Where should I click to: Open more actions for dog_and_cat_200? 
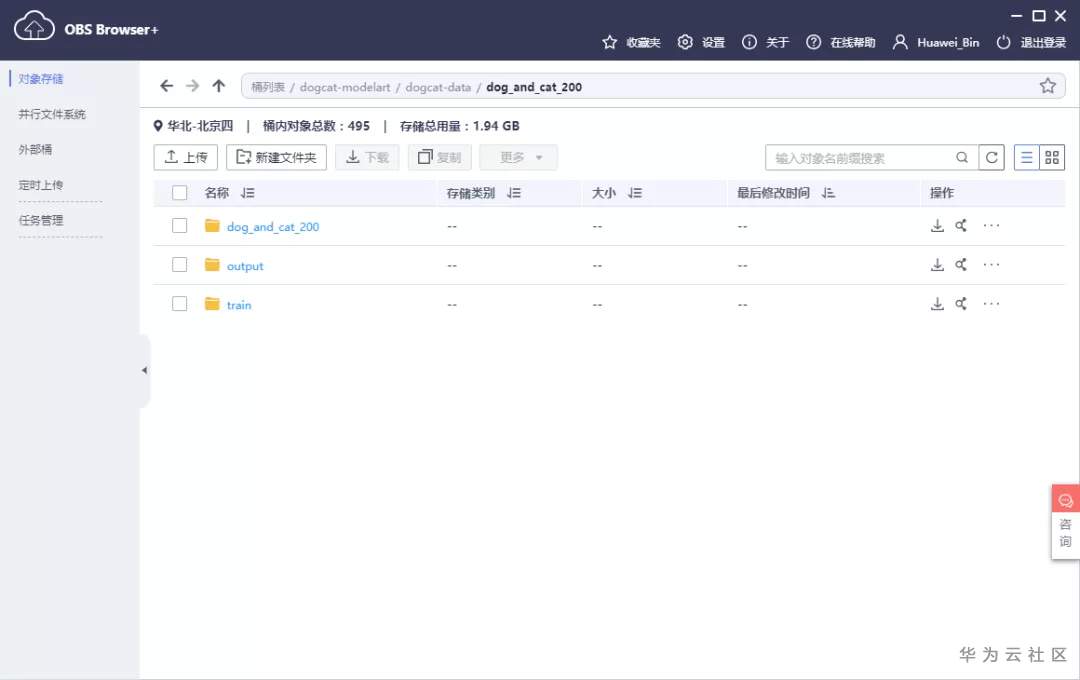991,225
